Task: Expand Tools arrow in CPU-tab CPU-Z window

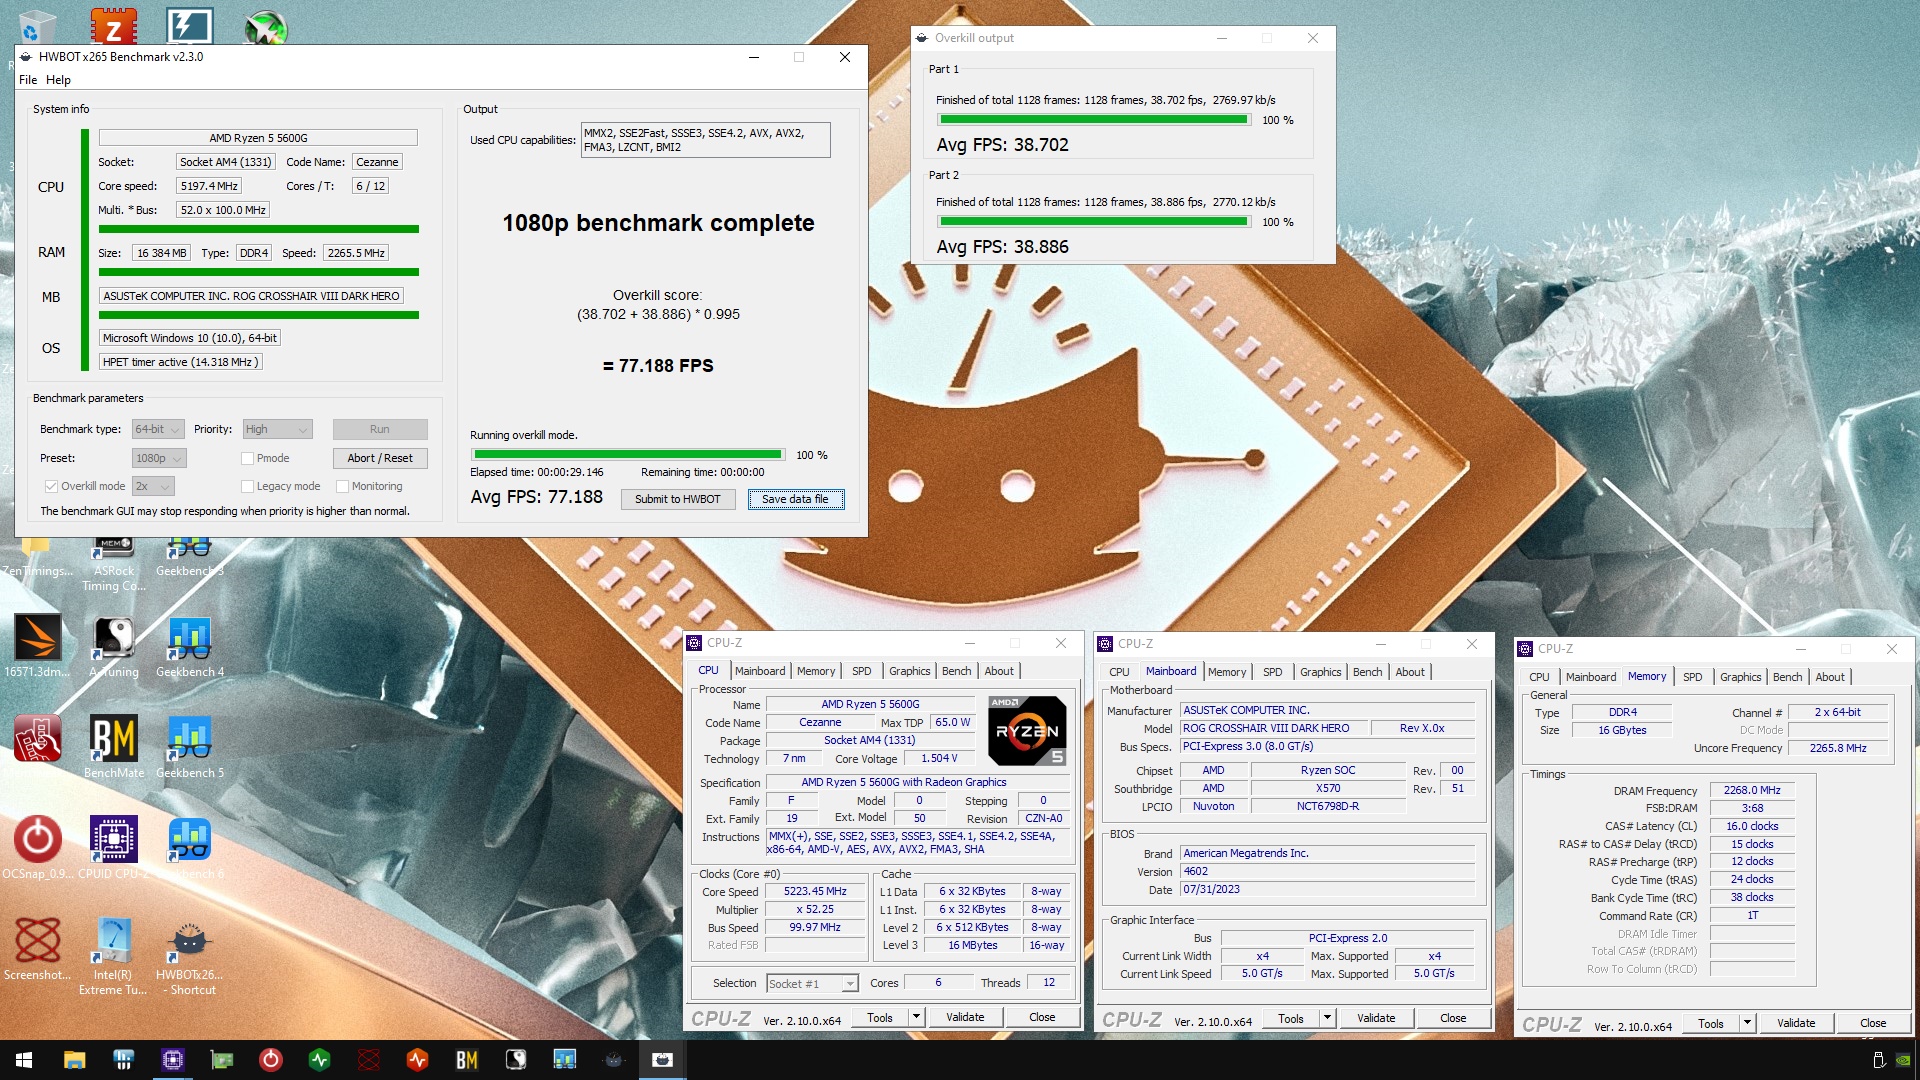Action: (915, 1017)
